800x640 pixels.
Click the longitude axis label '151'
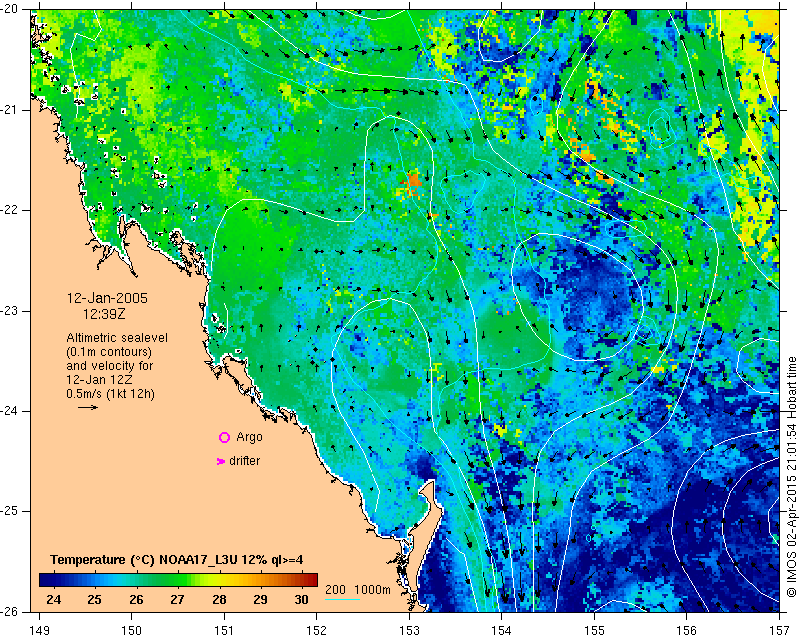click(x=224, y=631)
